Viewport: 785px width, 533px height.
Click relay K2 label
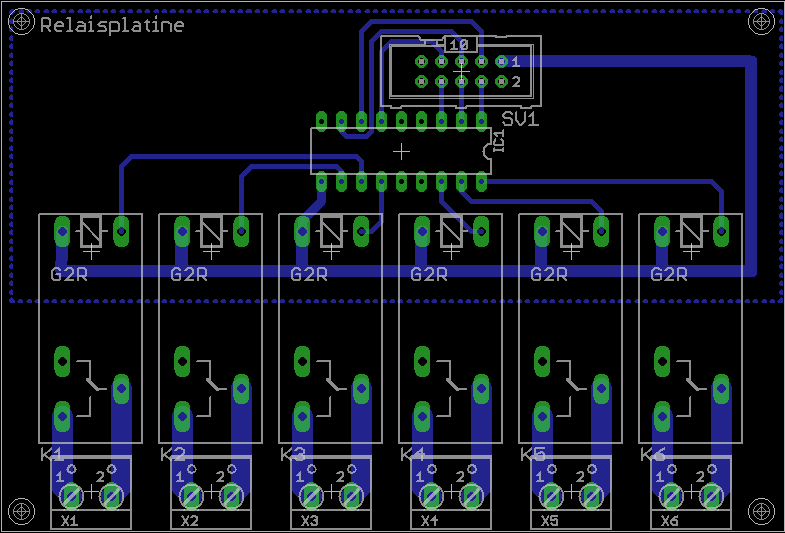172,454
